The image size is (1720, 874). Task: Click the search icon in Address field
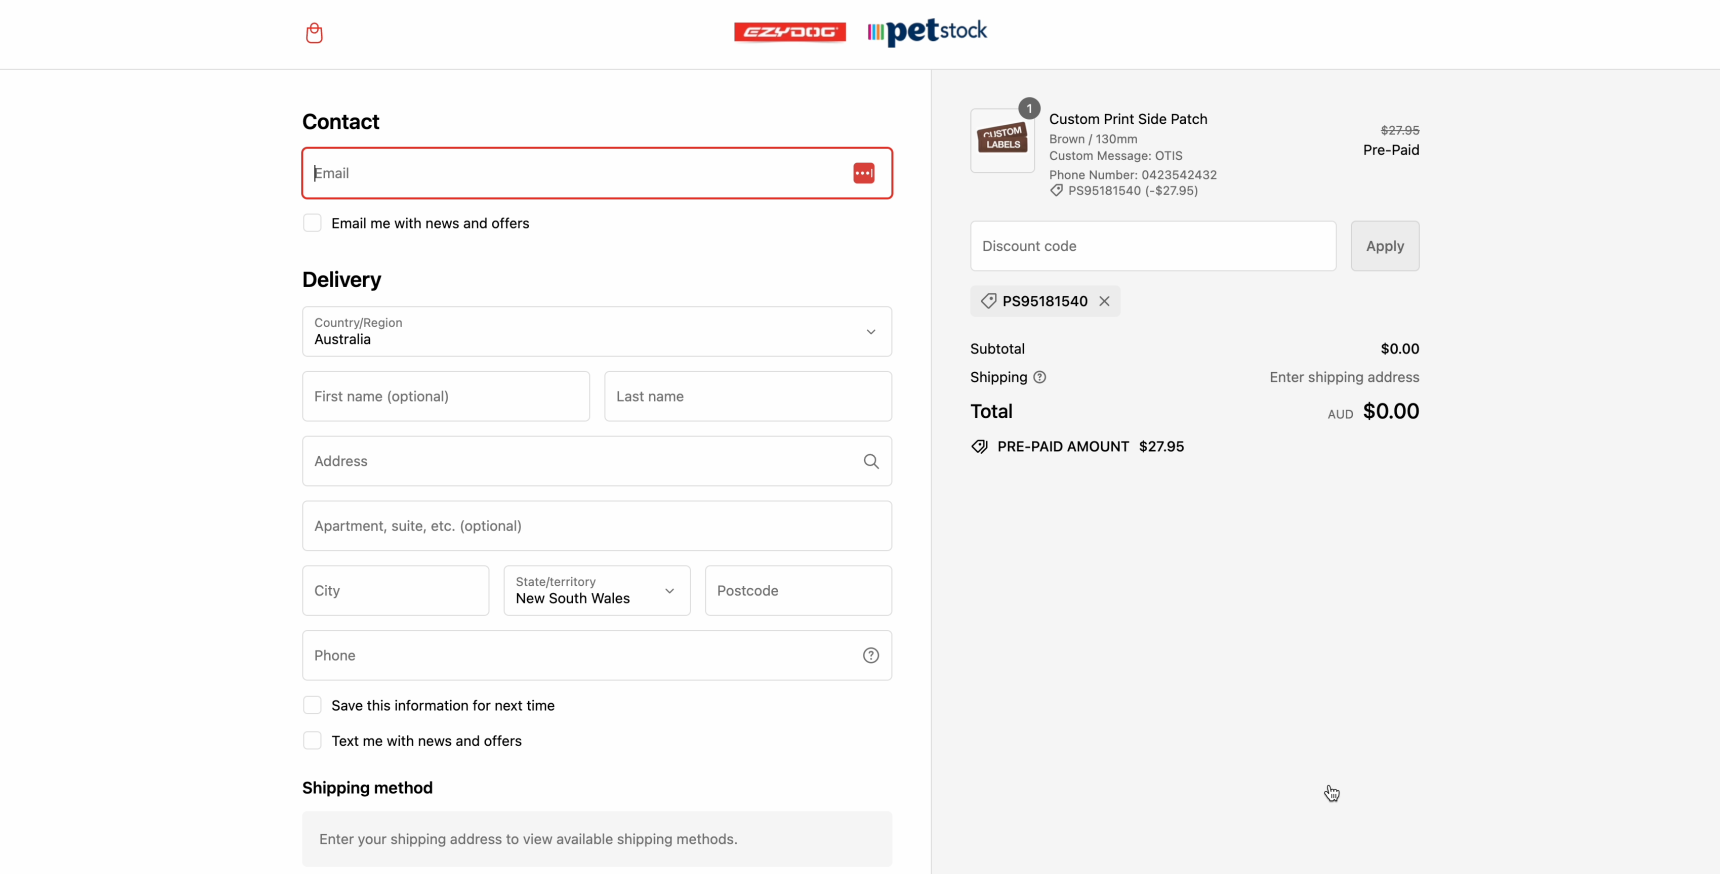pos(871,461)
